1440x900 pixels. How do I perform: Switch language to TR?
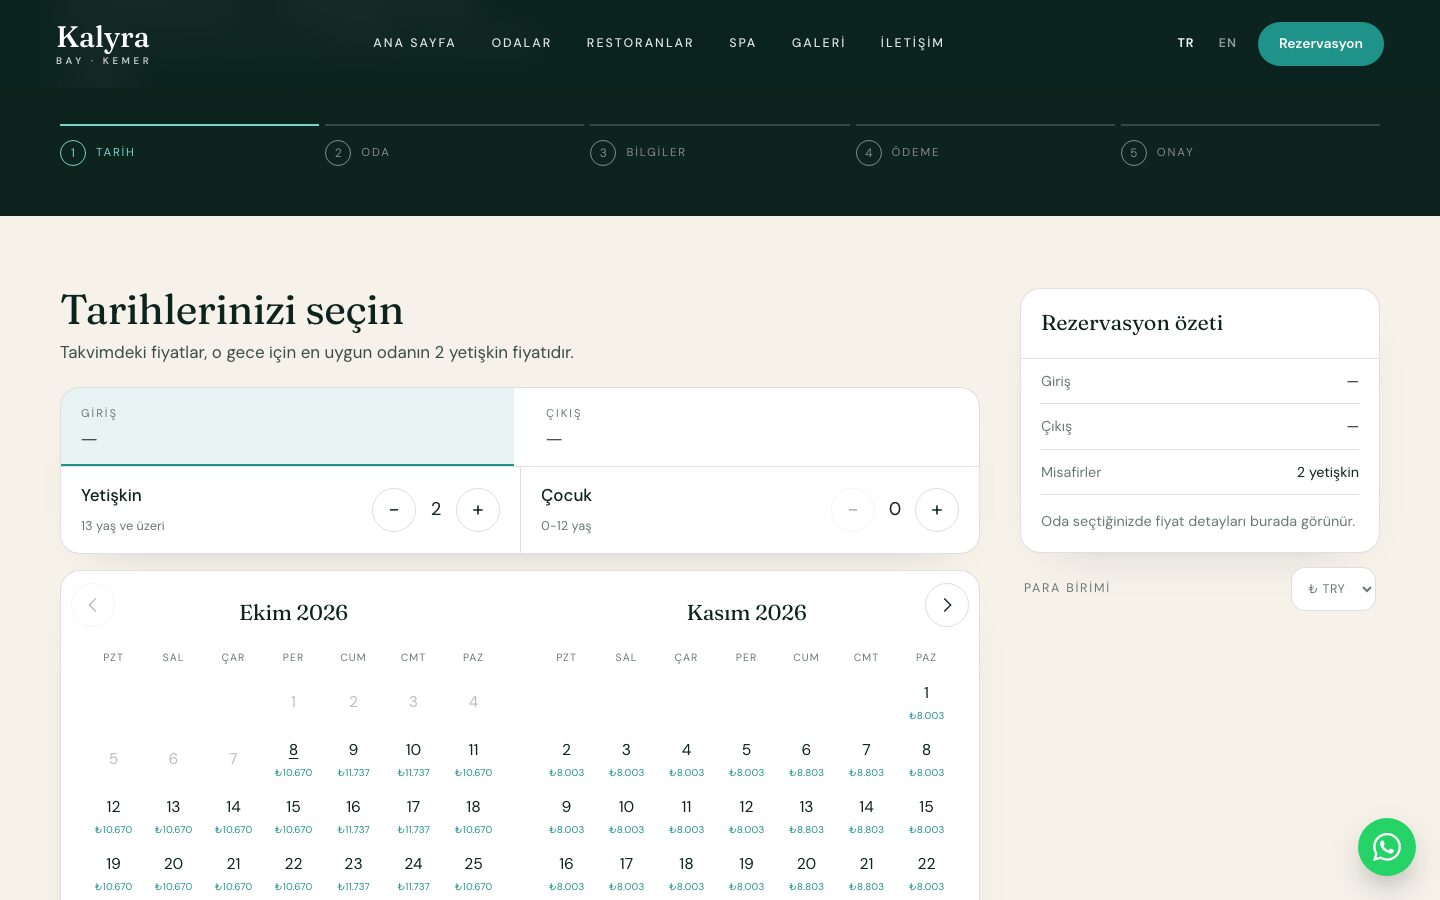[x=1186, y=43]
